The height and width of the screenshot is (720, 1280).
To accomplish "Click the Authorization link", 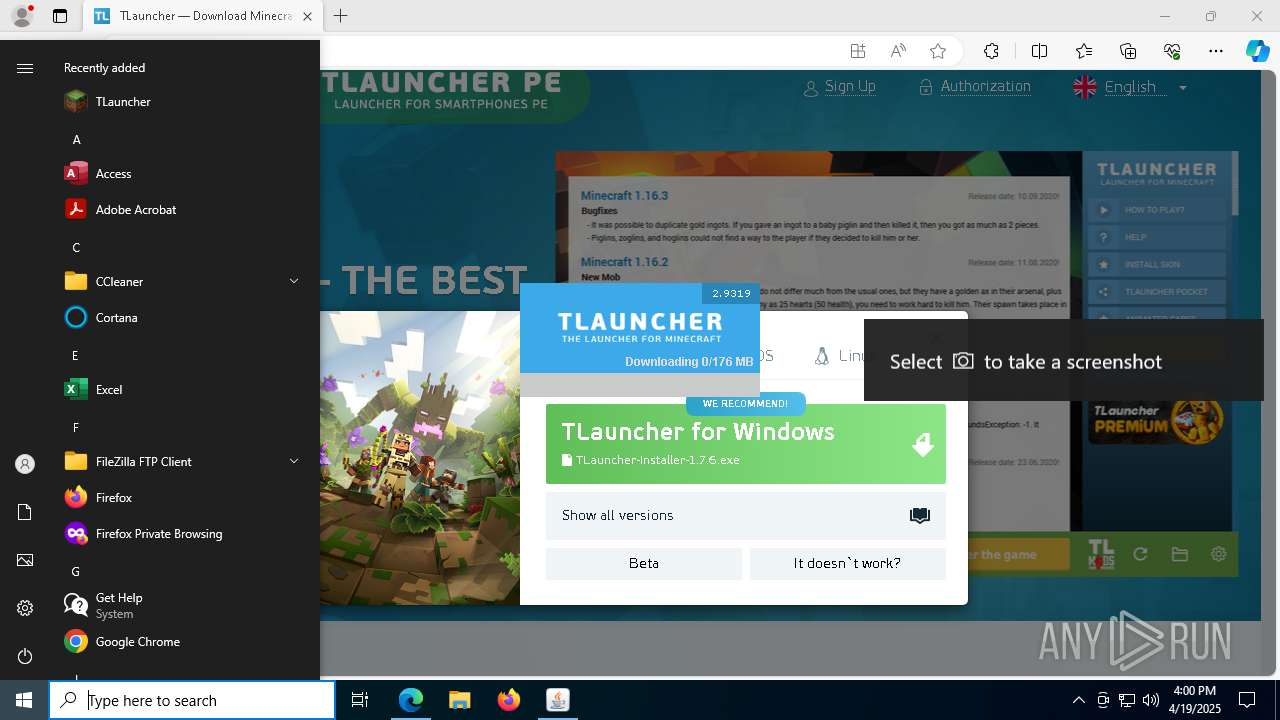I will 985,87.
